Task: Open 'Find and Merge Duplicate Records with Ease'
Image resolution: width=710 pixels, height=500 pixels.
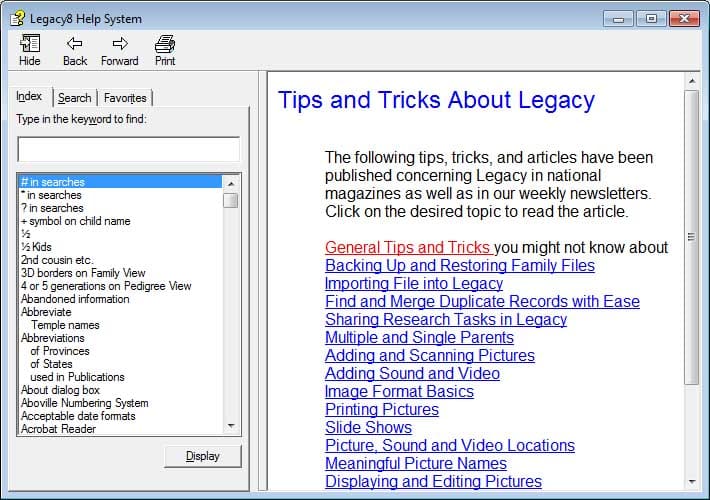Action: coord(482,302)
